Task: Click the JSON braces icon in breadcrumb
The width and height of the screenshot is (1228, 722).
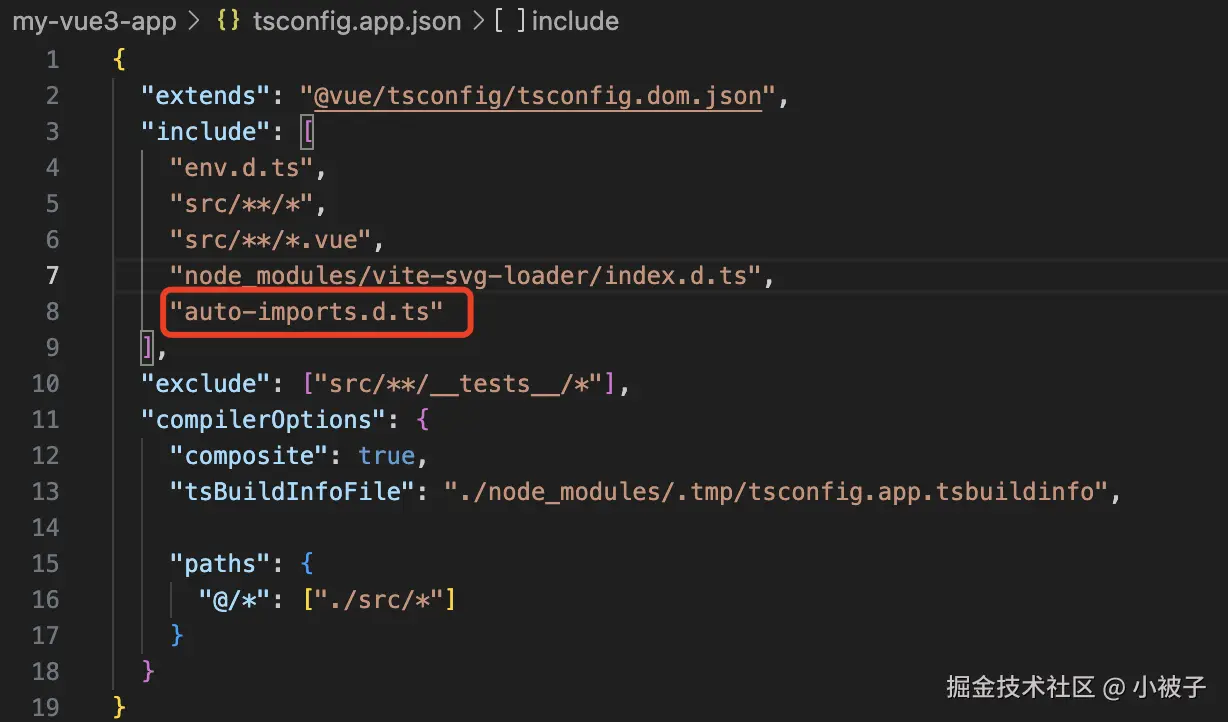Action: (229, 21)
